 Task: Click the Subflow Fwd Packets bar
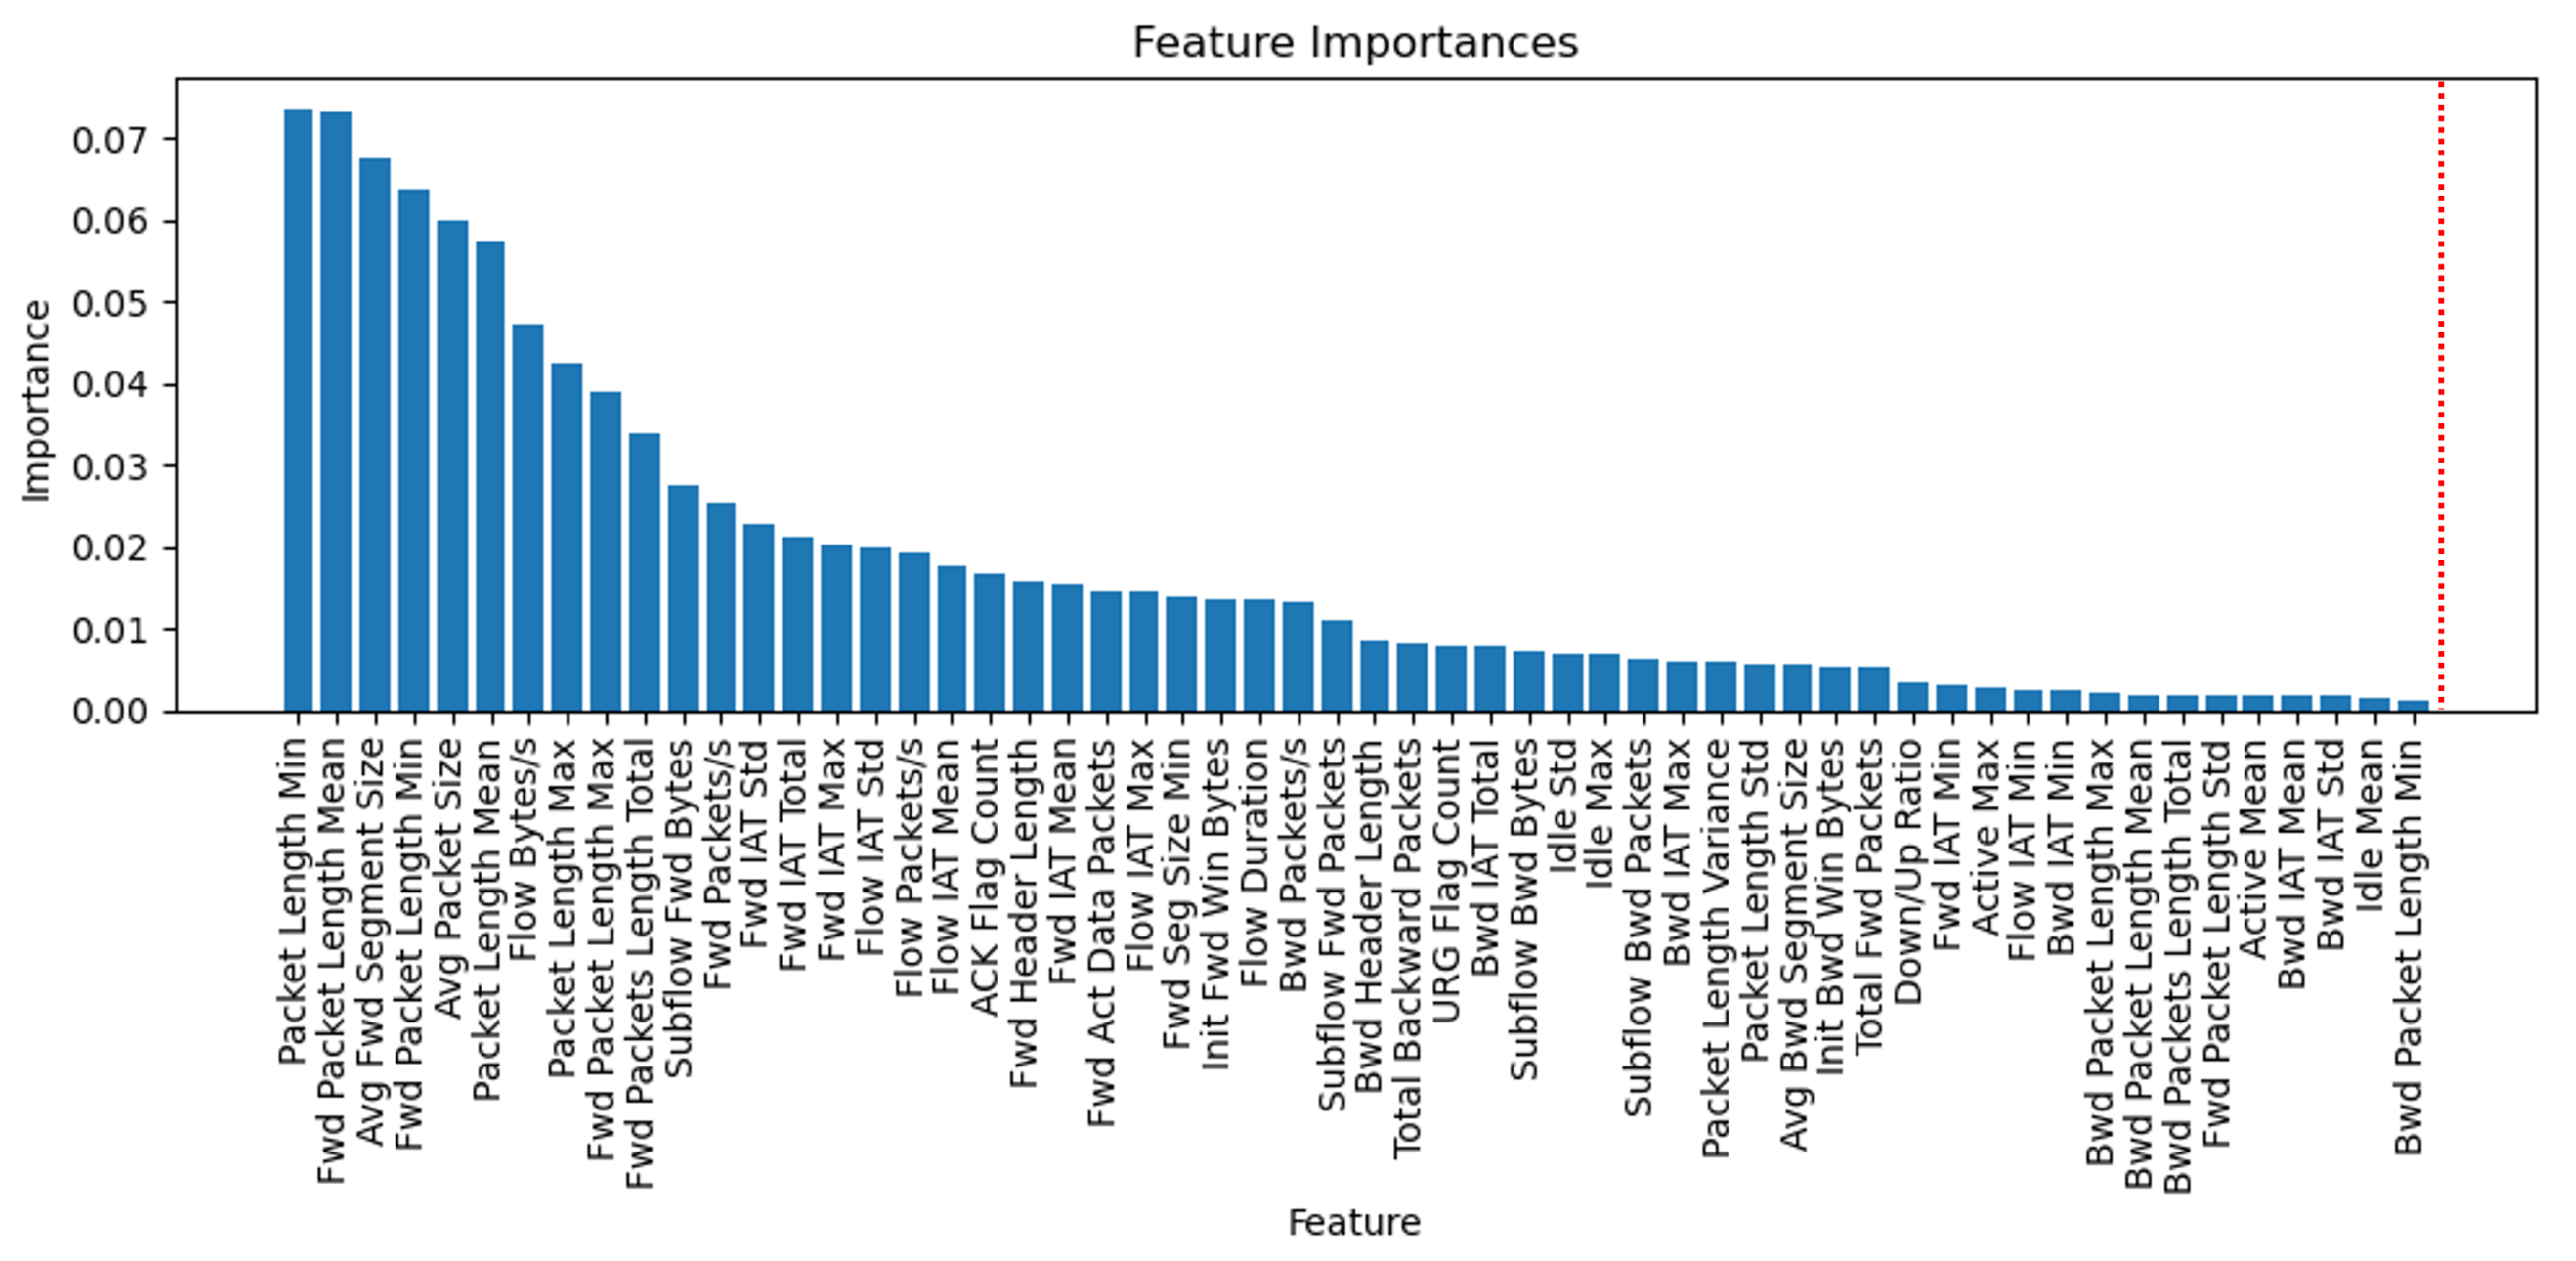point(1337,666)
